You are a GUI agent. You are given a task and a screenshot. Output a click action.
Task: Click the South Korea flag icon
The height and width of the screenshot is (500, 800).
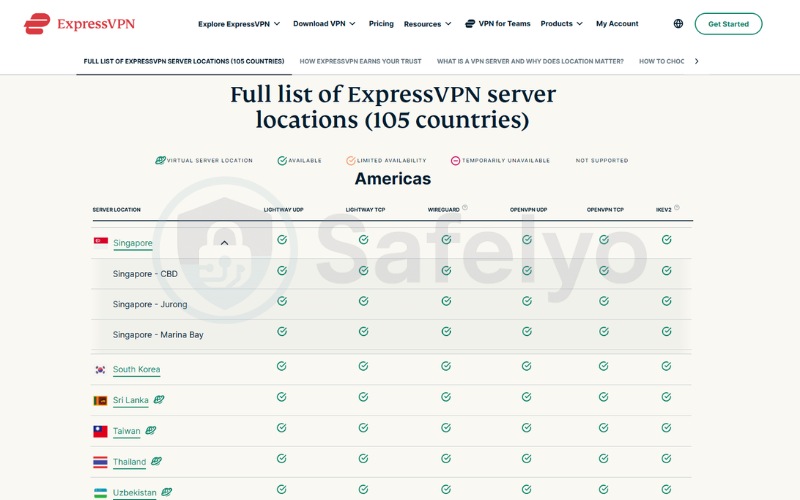[101, 369]
